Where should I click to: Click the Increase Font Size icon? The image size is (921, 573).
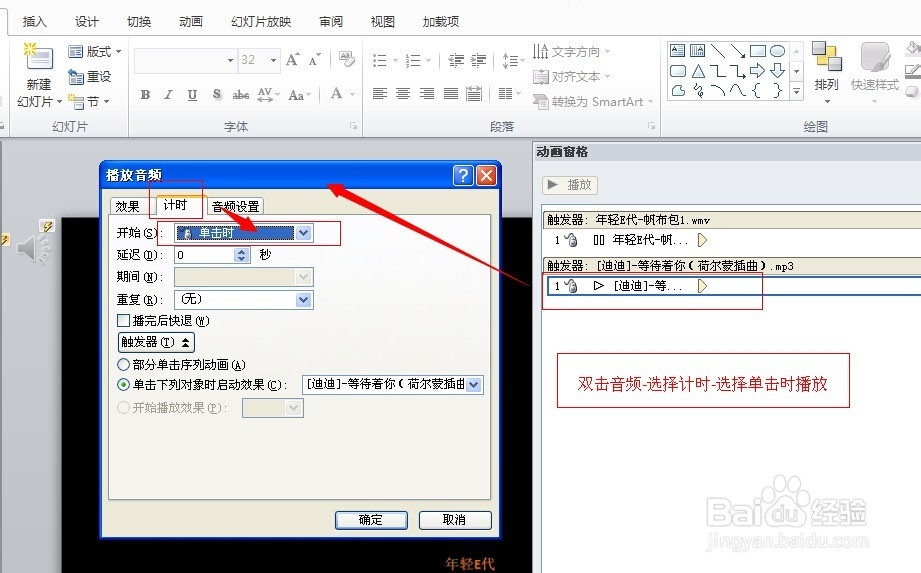pos(293,60)
